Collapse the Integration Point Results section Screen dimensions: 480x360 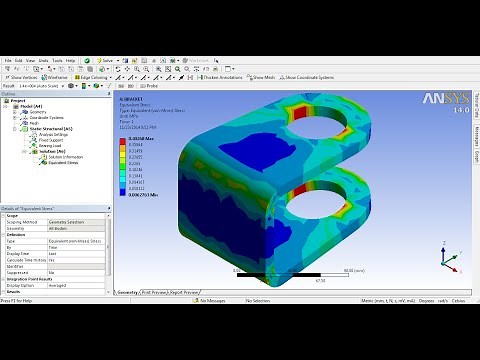tap(4, 279)
